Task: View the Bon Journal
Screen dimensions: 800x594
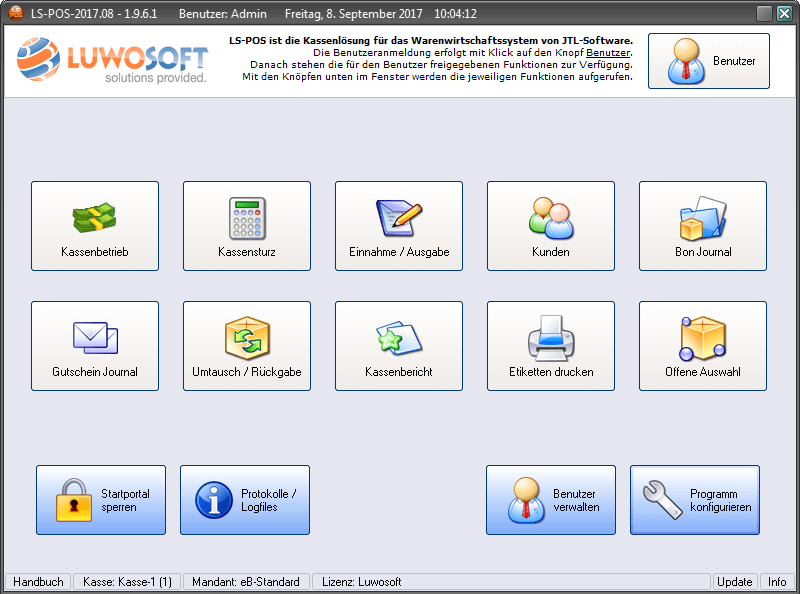Action: pyautogui.click(x=703, y=226)
